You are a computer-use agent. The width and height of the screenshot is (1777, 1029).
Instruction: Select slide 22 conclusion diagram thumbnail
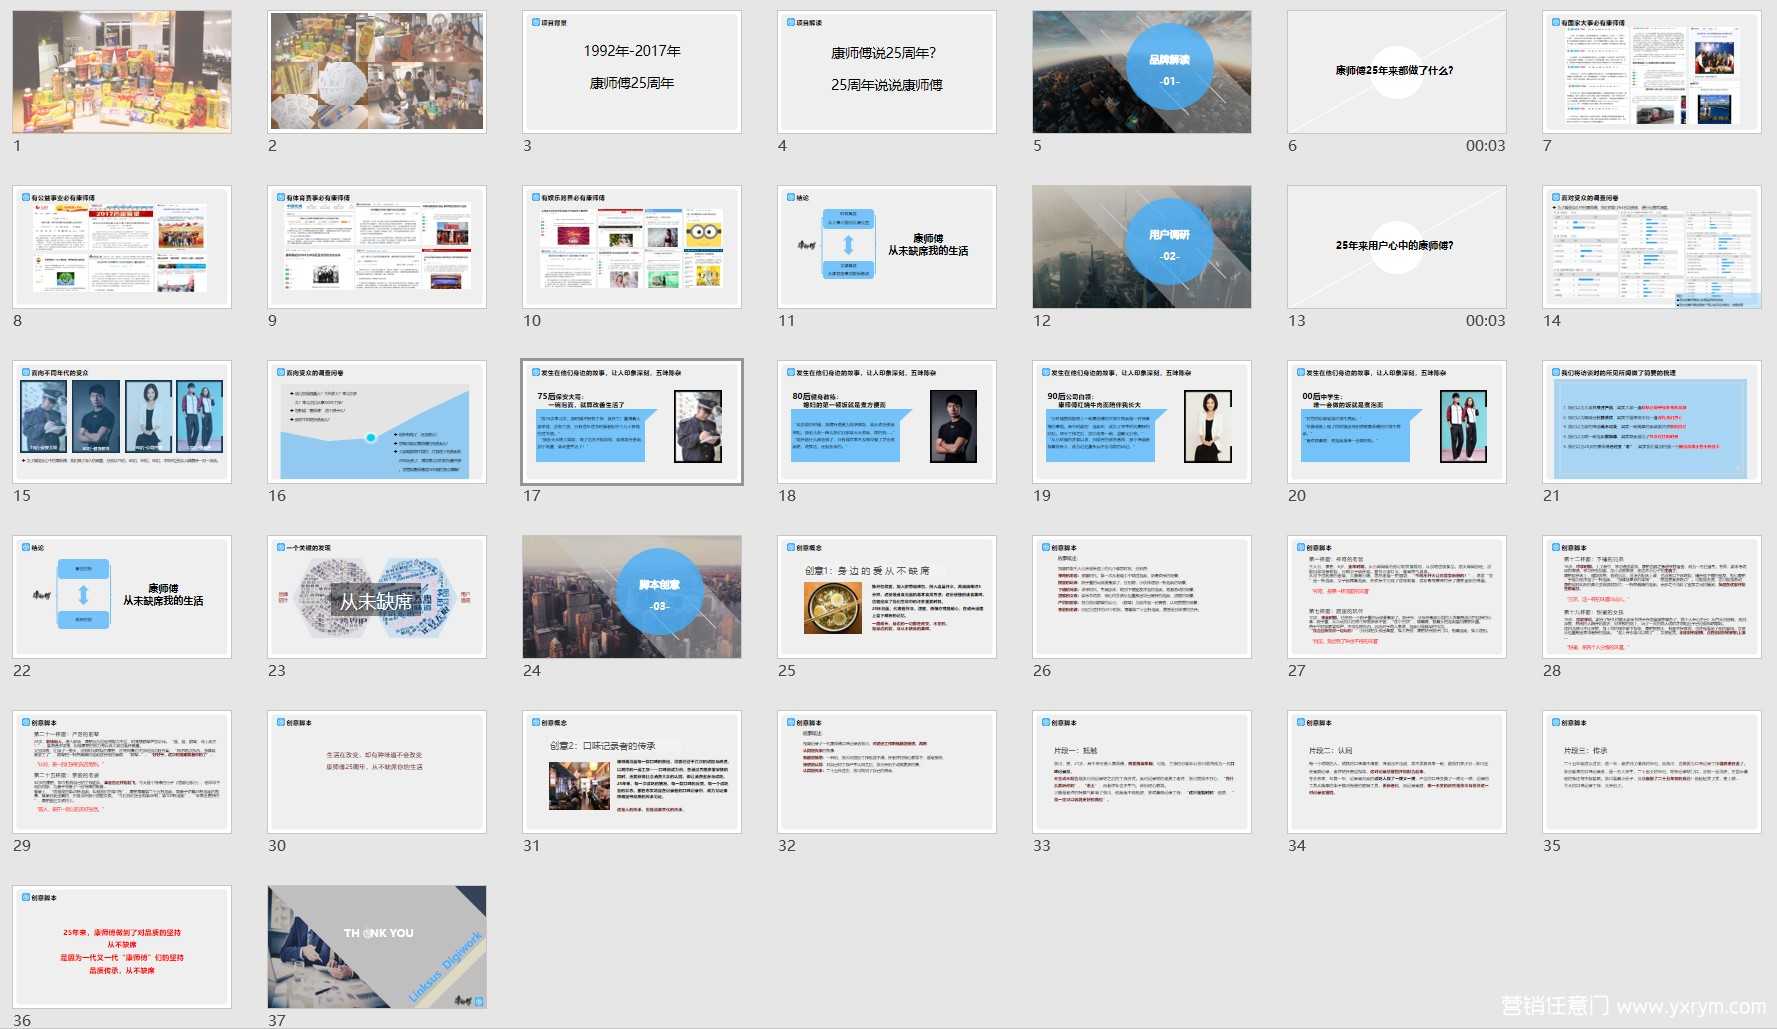pos(122,597)
